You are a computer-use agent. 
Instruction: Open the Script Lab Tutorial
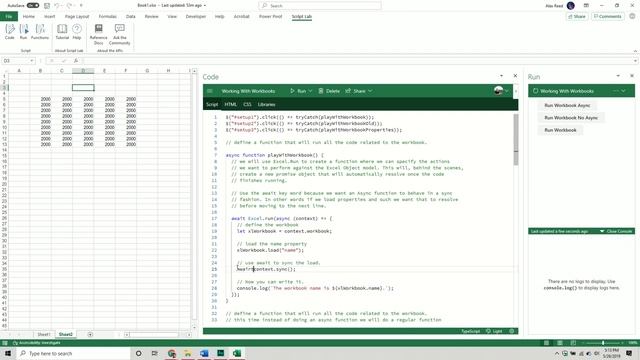(62, 31)
